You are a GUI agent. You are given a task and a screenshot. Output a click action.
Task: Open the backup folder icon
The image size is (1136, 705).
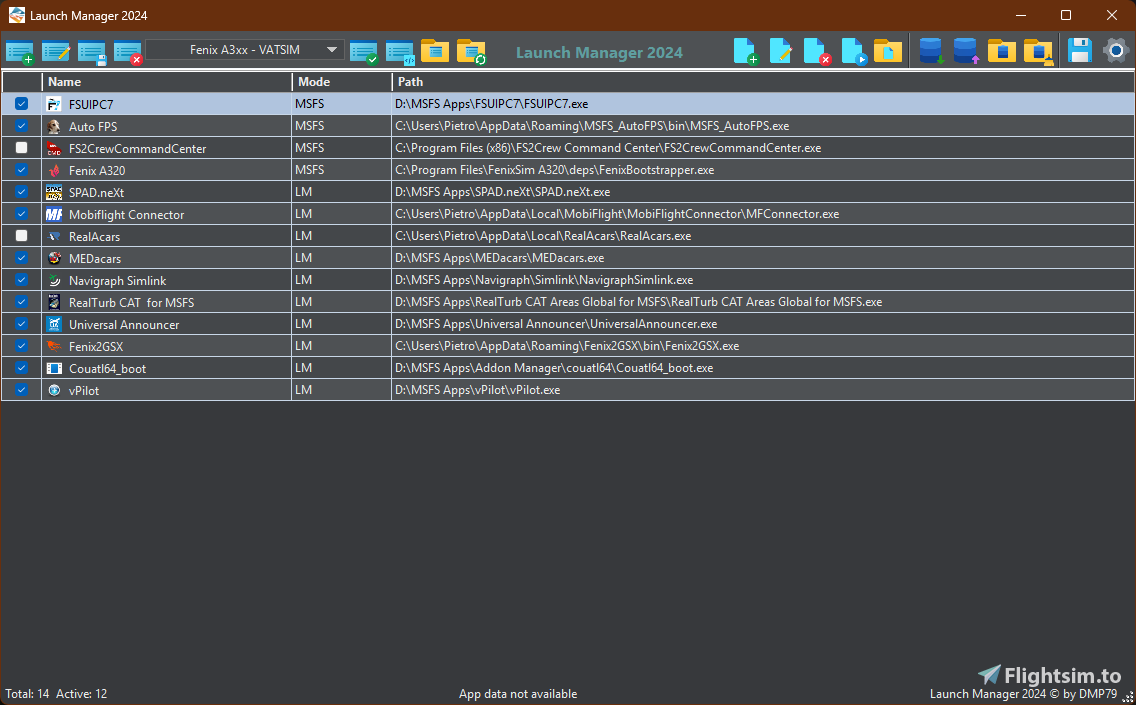coord(1002,51)
